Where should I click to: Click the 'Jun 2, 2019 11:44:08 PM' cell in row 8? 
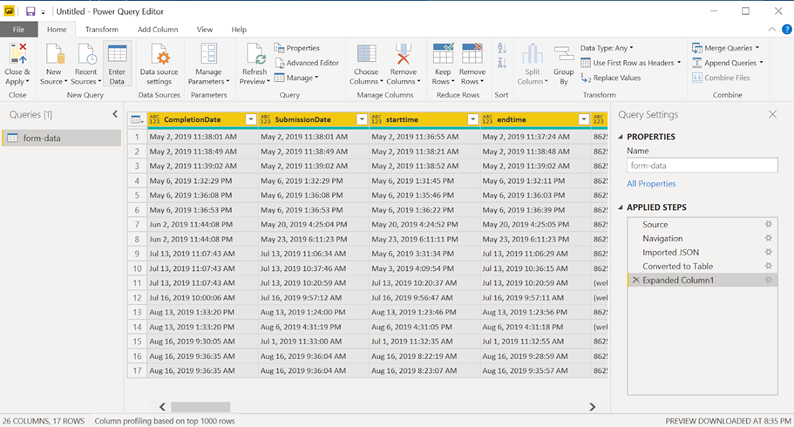203,239
